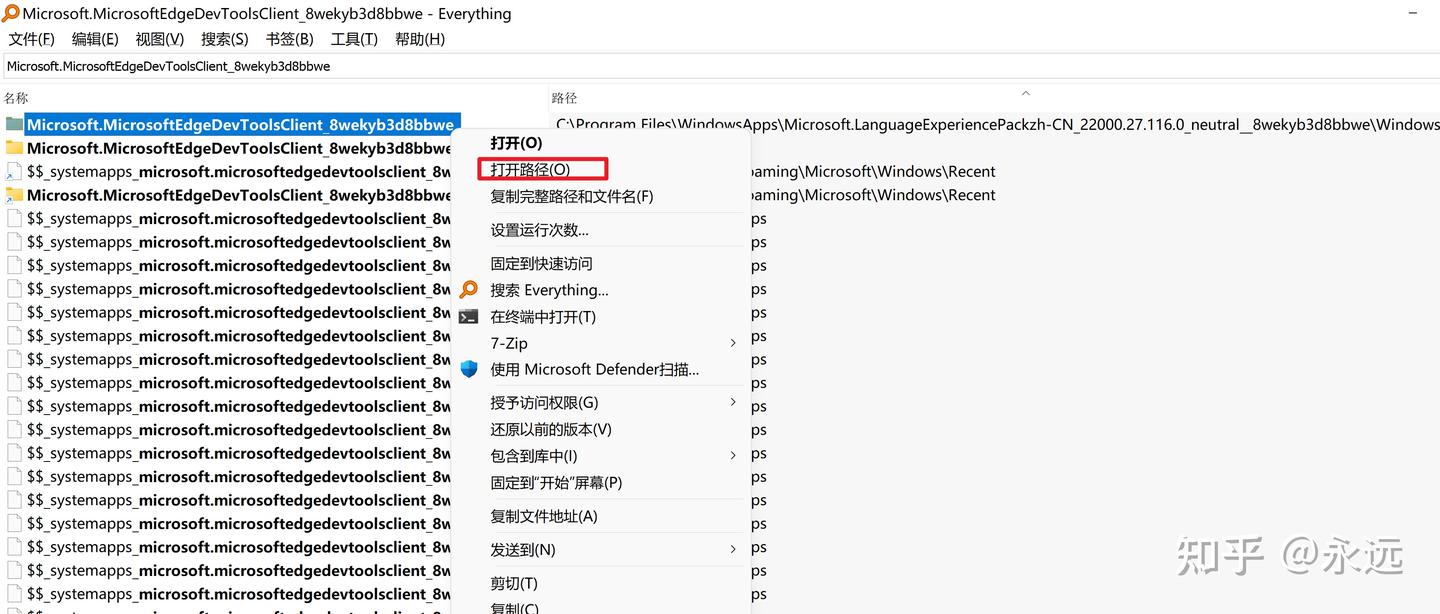Click the document icon of the first $$_systemapps file
Image resolution: width=1440 pixels, height=614 pixels.
click(x=13, y=171)
